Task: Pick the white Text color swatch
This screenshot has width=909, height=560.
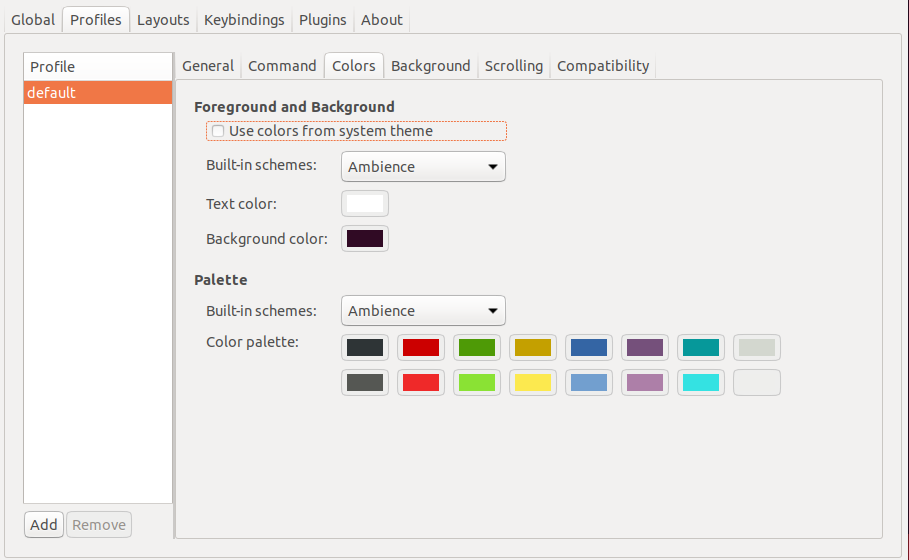Action: click(365, 204)
